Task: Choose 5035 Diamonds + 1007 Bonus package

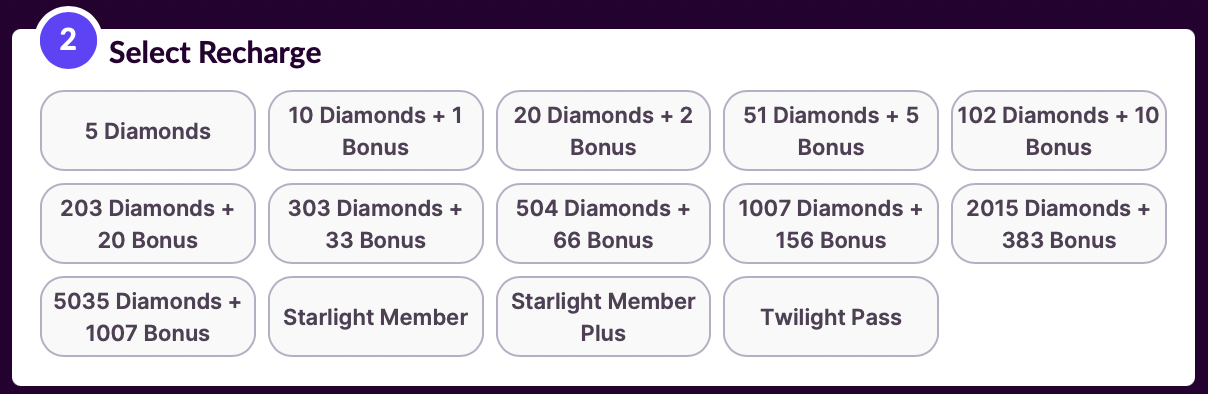Action: pos(148,317)
